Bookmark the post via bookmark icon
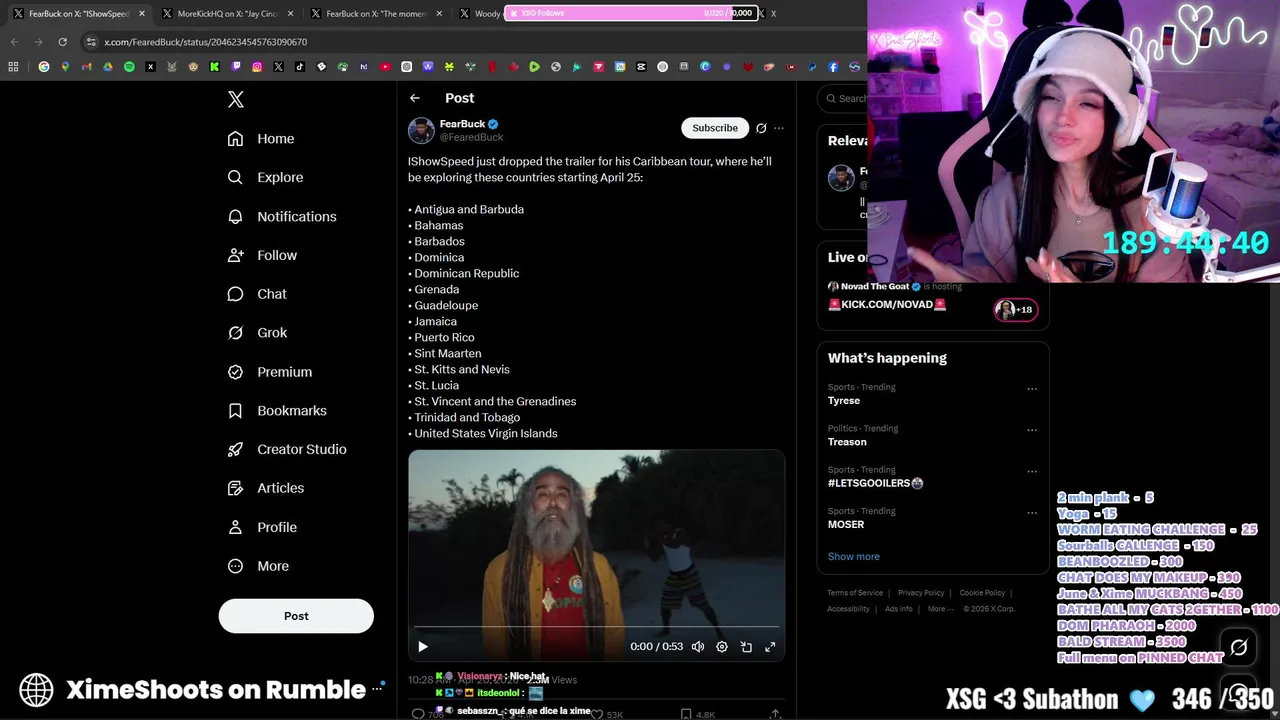This screenshot has height=720, width=1280. pos(686,714)
